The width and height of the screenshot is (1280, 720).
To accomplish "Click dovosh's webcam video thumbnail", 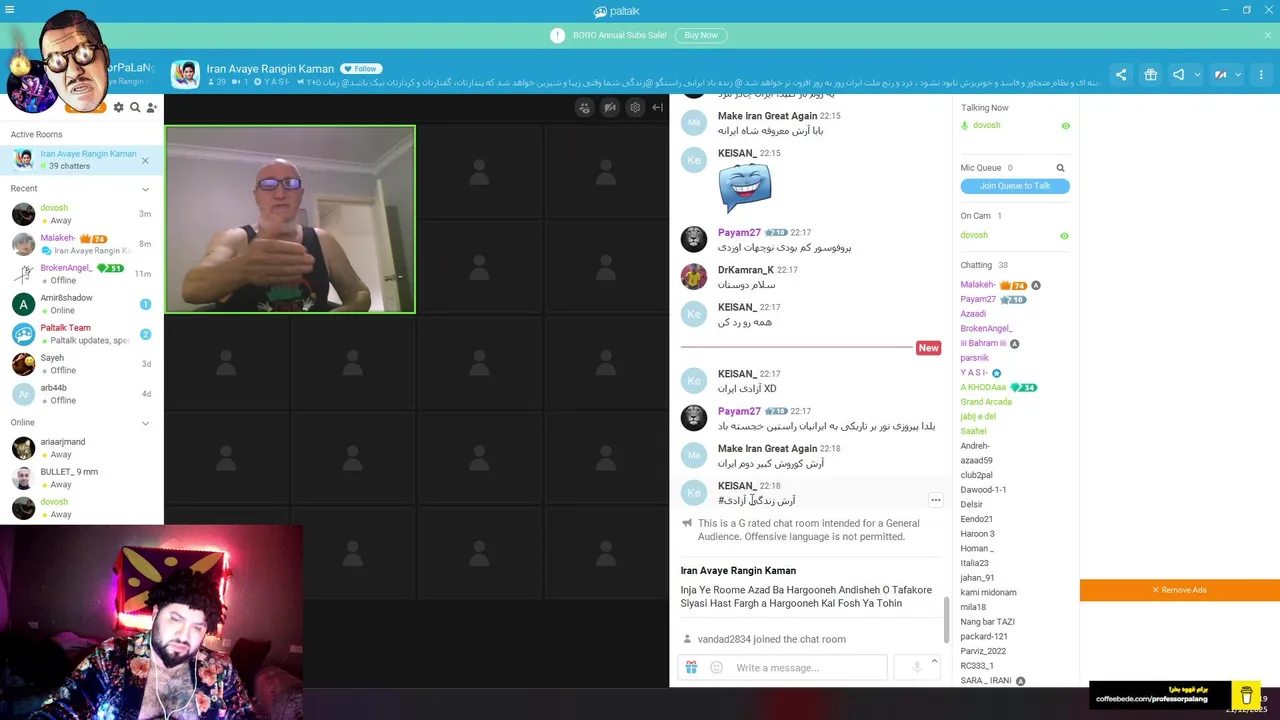I will coord(290,219).
